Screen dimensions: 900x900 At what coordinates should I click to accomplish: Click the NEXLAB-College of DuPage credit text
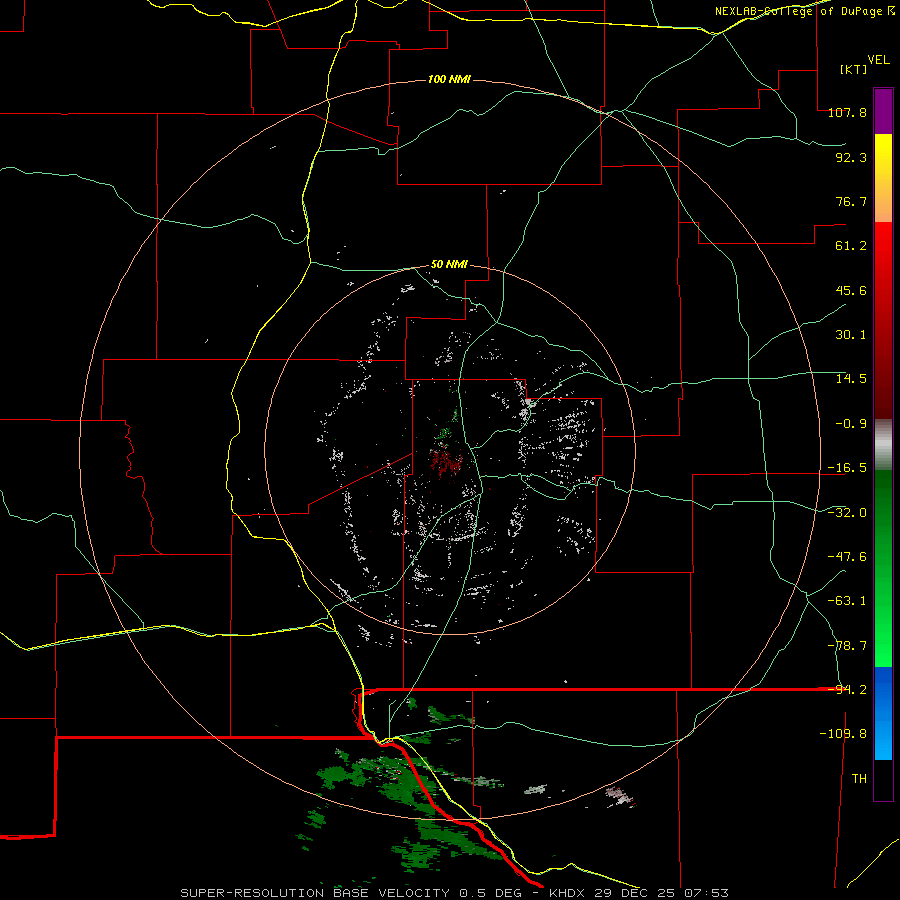click(804, 11)
